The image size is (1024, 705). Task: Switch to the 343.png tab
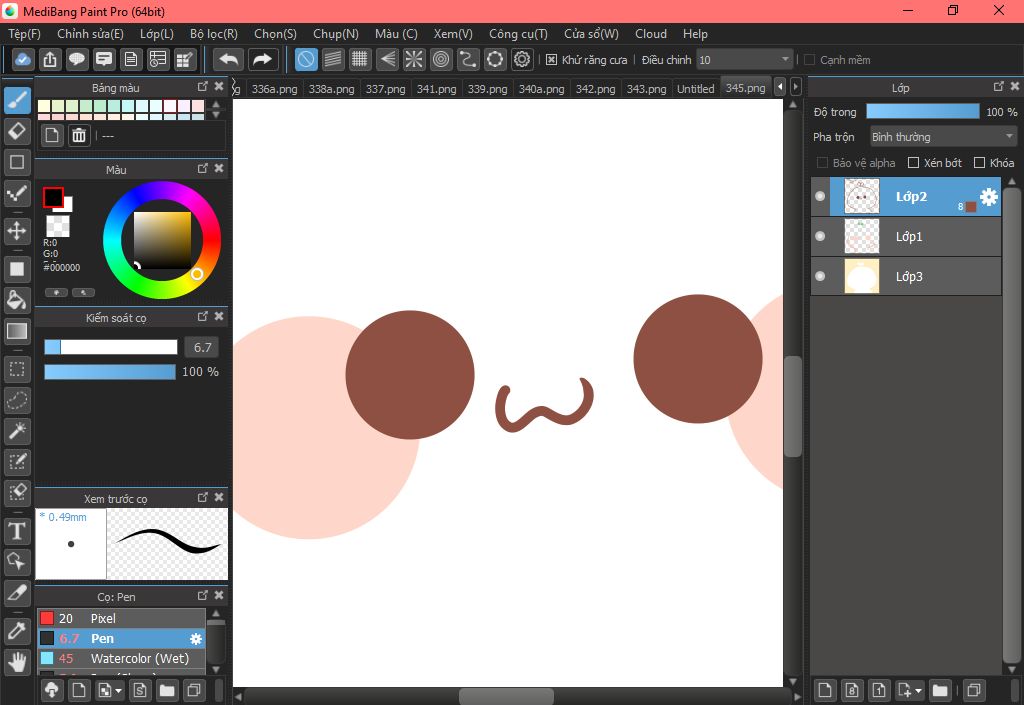(648, 89)
